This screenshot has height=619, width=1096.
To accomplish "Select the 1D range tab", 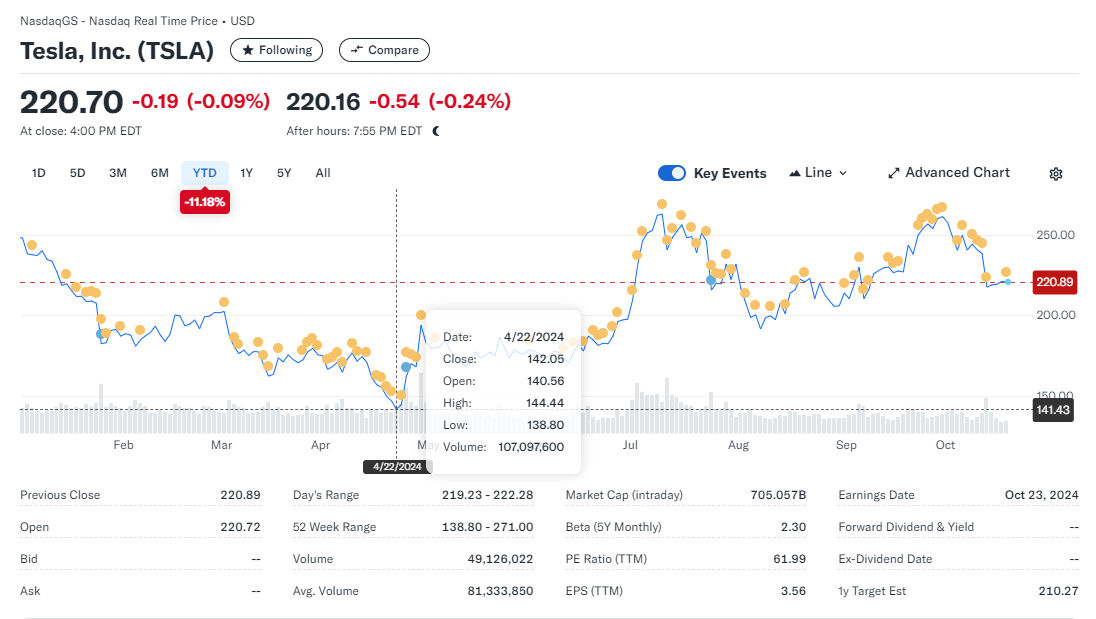I will tap(38, 173).
